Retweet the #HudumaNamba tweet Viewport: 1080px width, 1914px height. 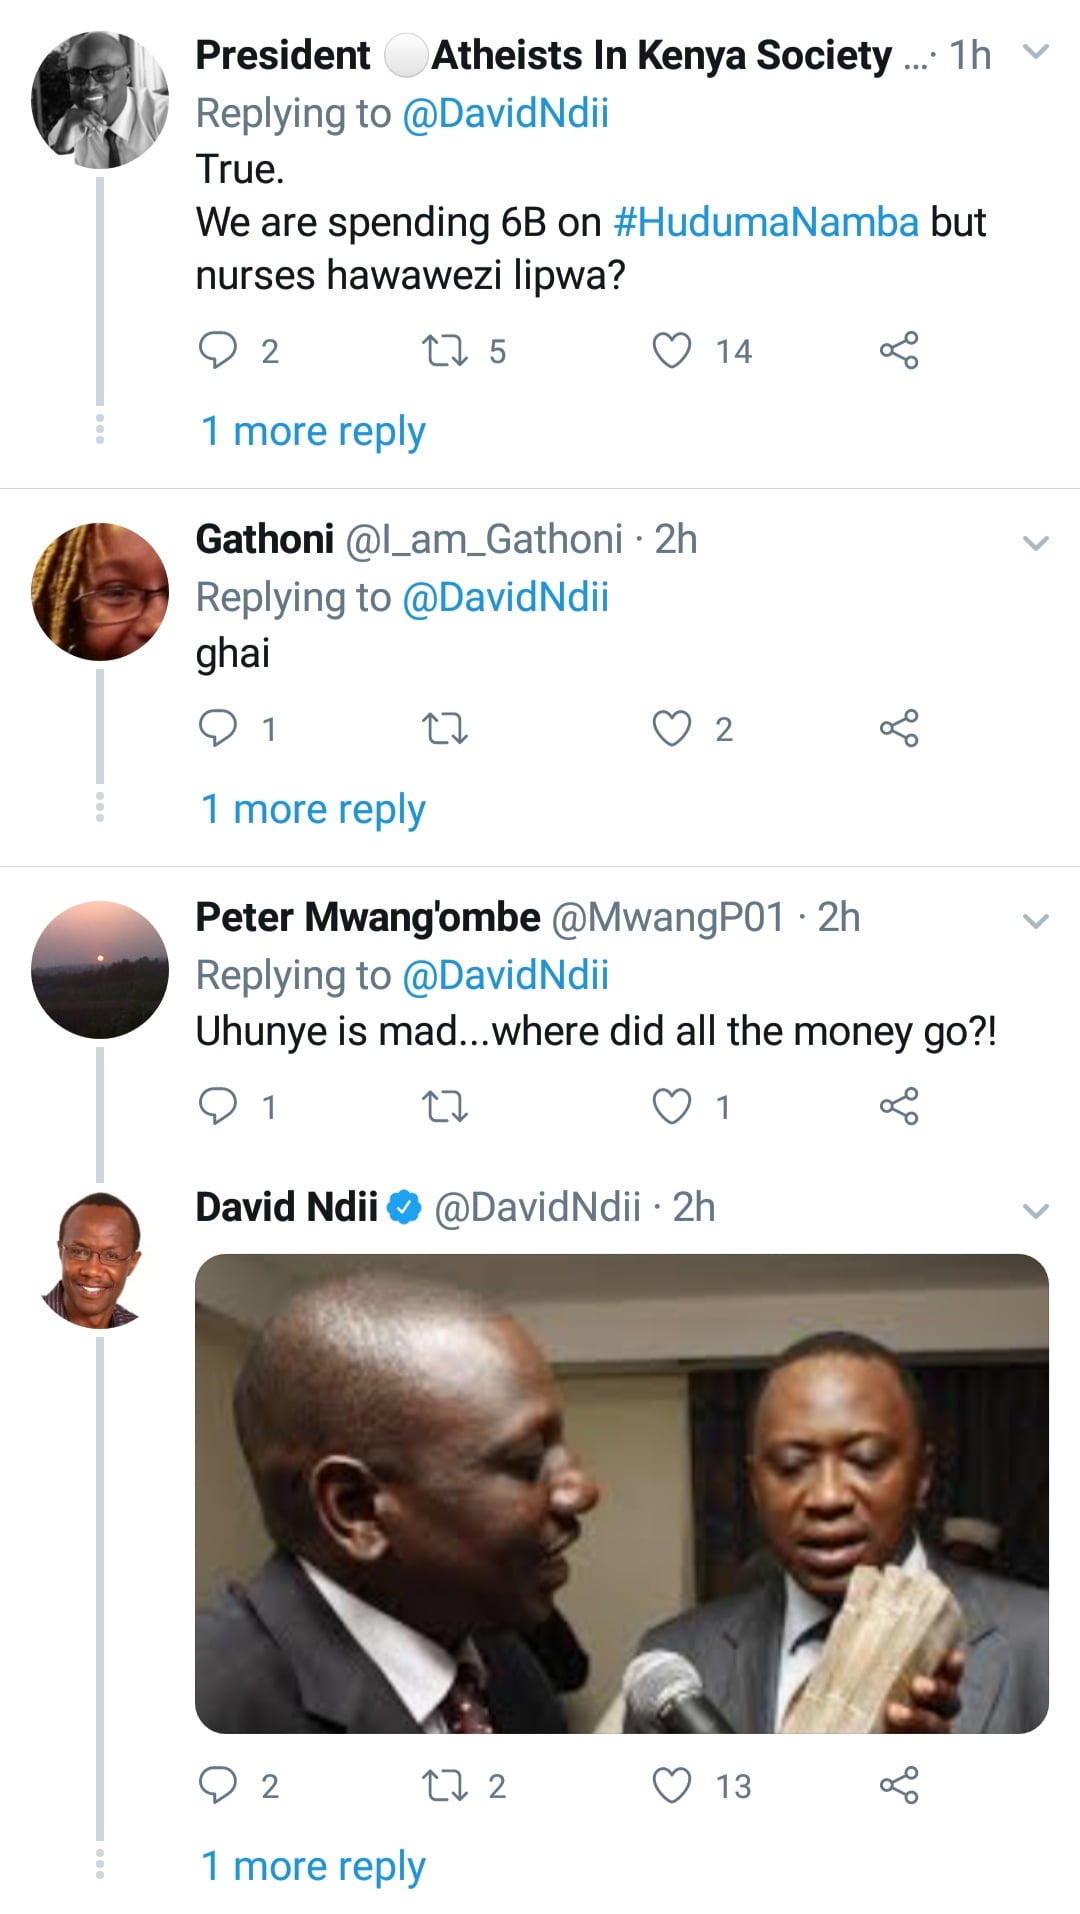(445, 351)
